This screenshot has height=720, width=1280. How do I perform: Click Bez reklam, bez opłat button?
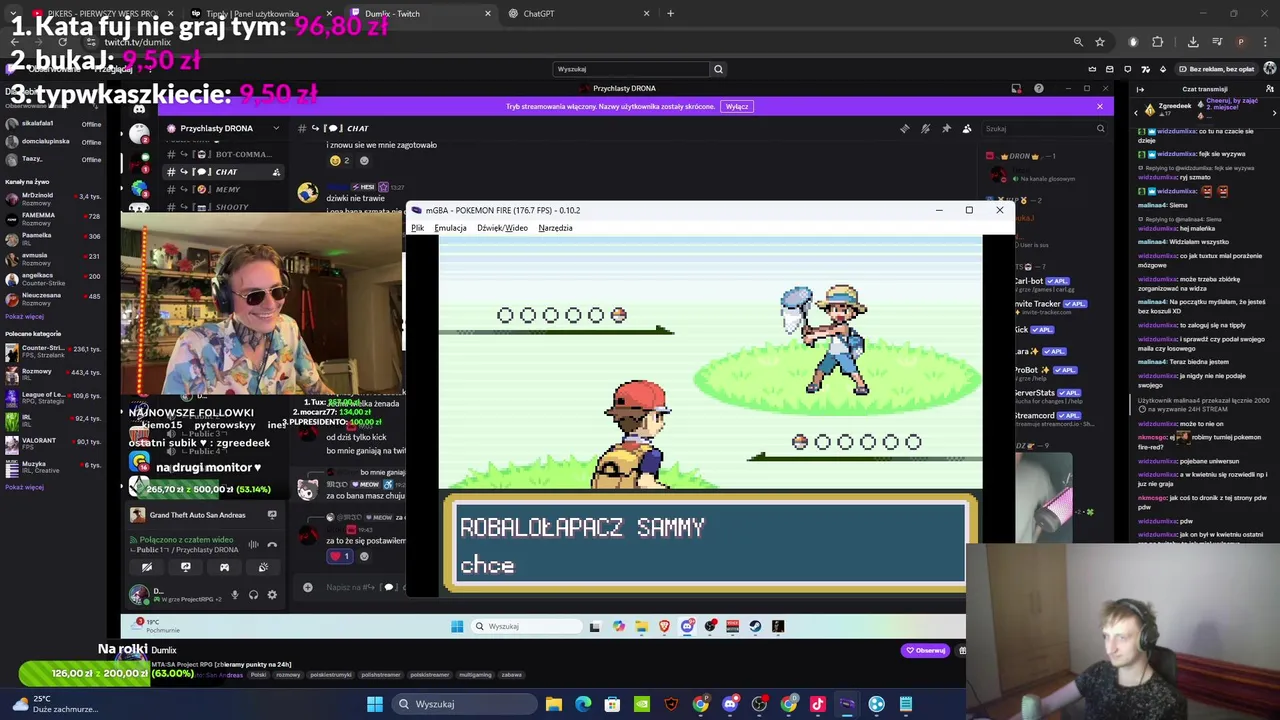pyautogui.click(x=1216, y=69)
